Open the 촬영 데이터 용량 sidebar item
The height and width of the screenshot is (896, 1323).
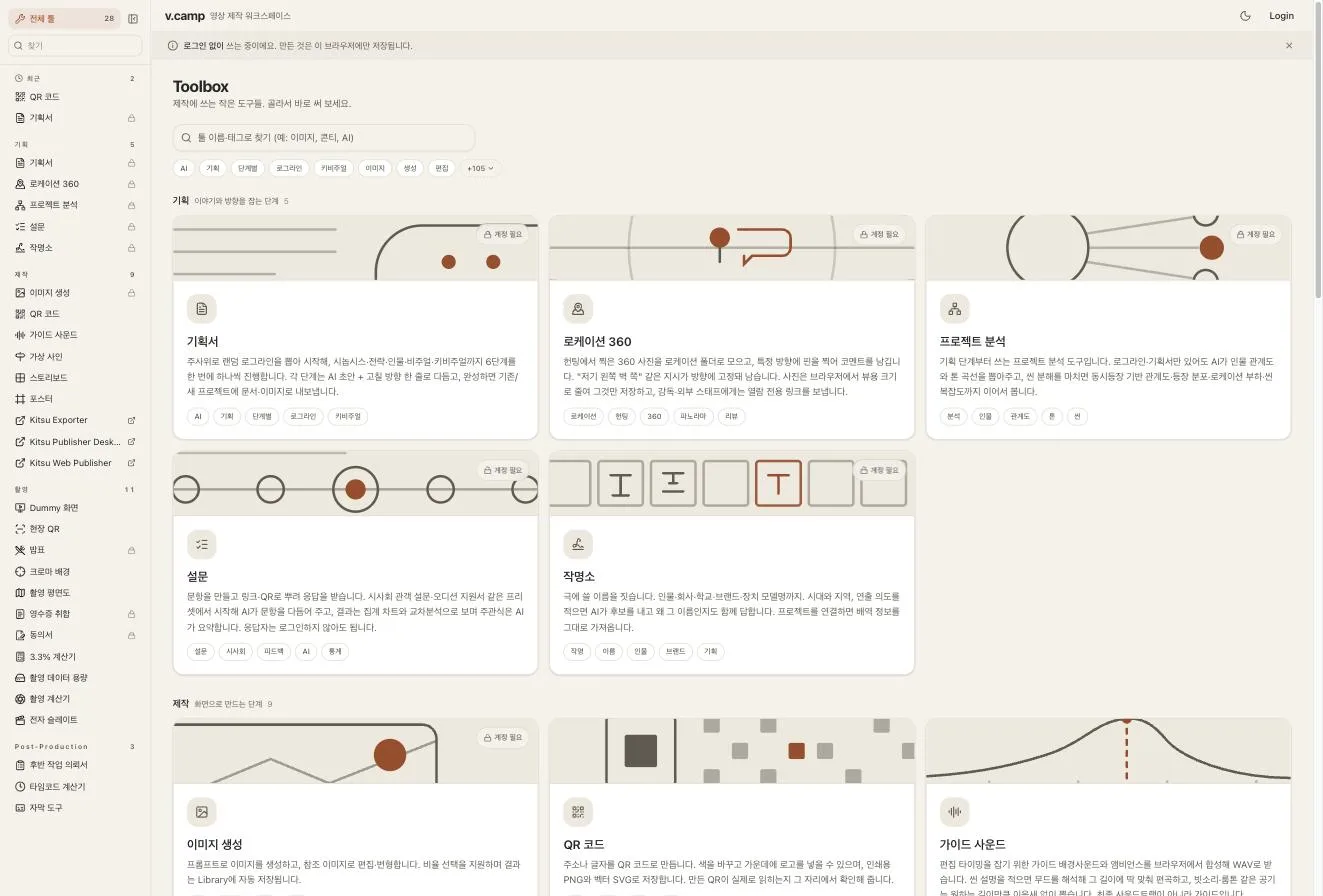75,678
